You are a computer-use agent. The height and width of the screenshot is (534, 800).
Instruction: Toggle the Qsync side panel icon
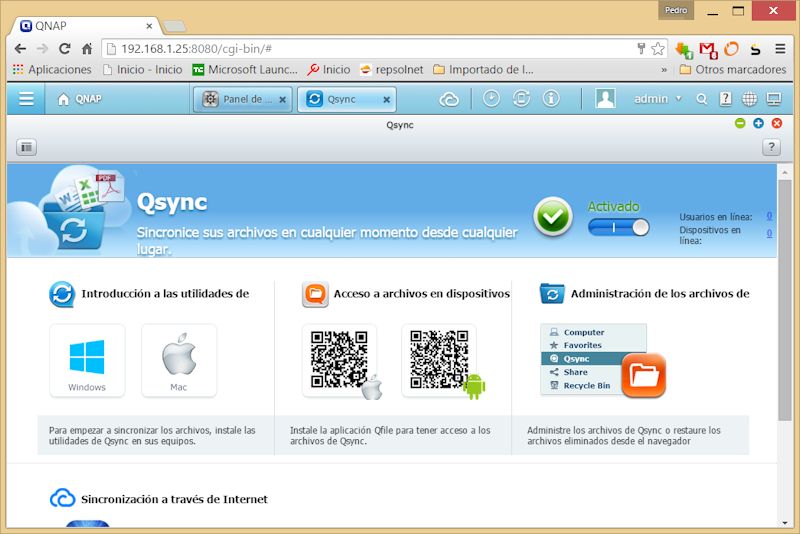[x=27, y=147]
